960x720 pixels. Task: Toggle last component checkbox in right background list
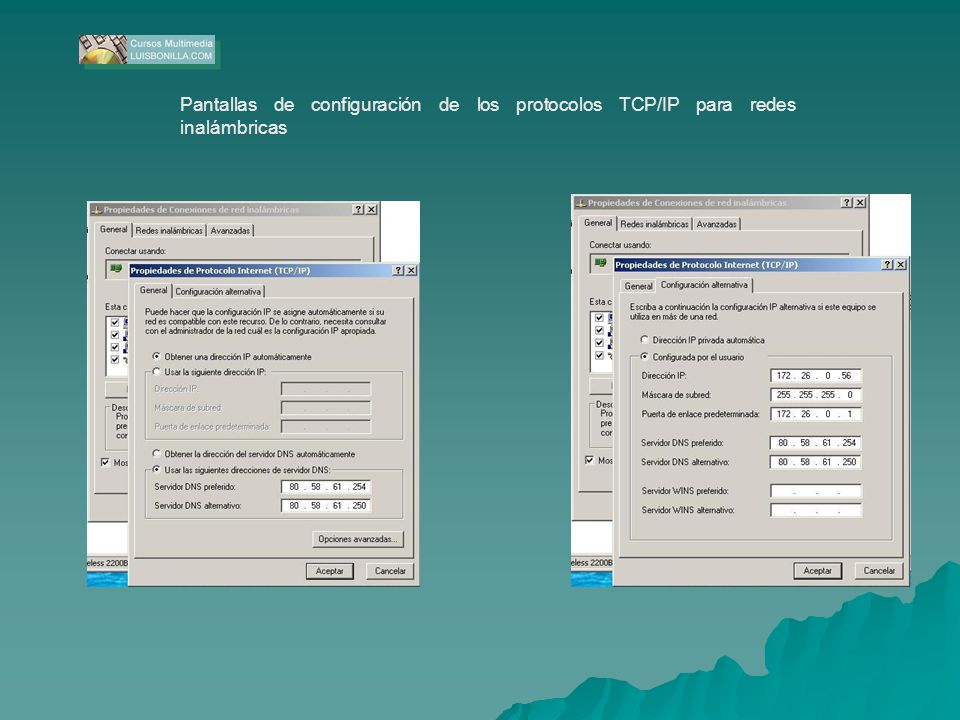point(599,355)
